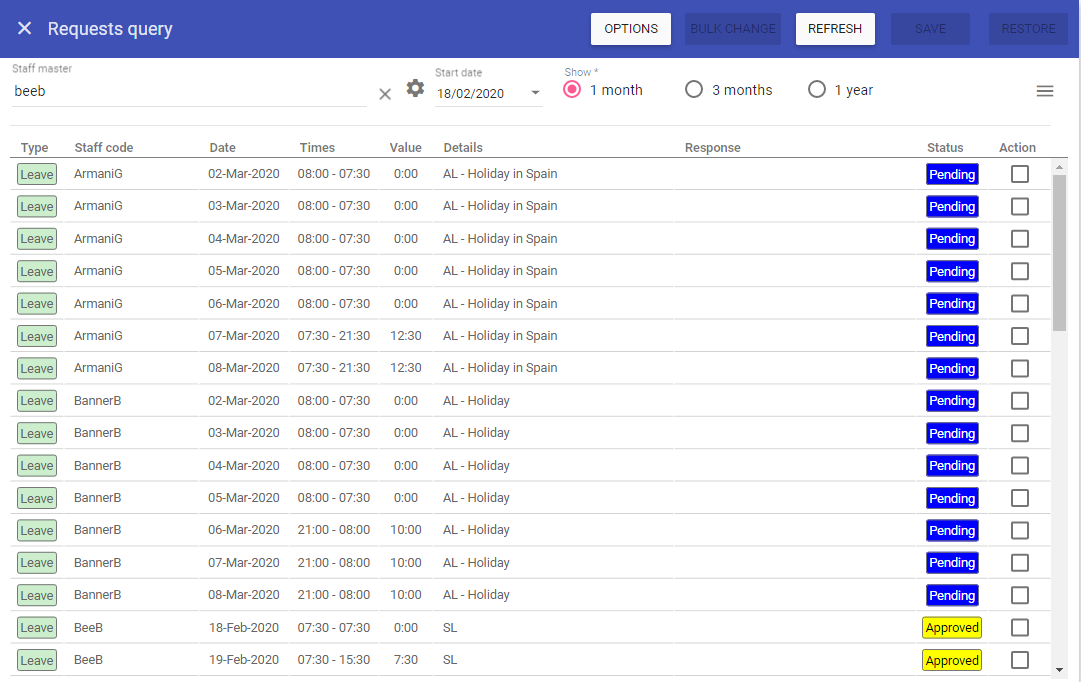Screen dimensions: 1081x682
Task: Click Approved status badge for BeeB 18-Feb-2020
Action: 952,628
